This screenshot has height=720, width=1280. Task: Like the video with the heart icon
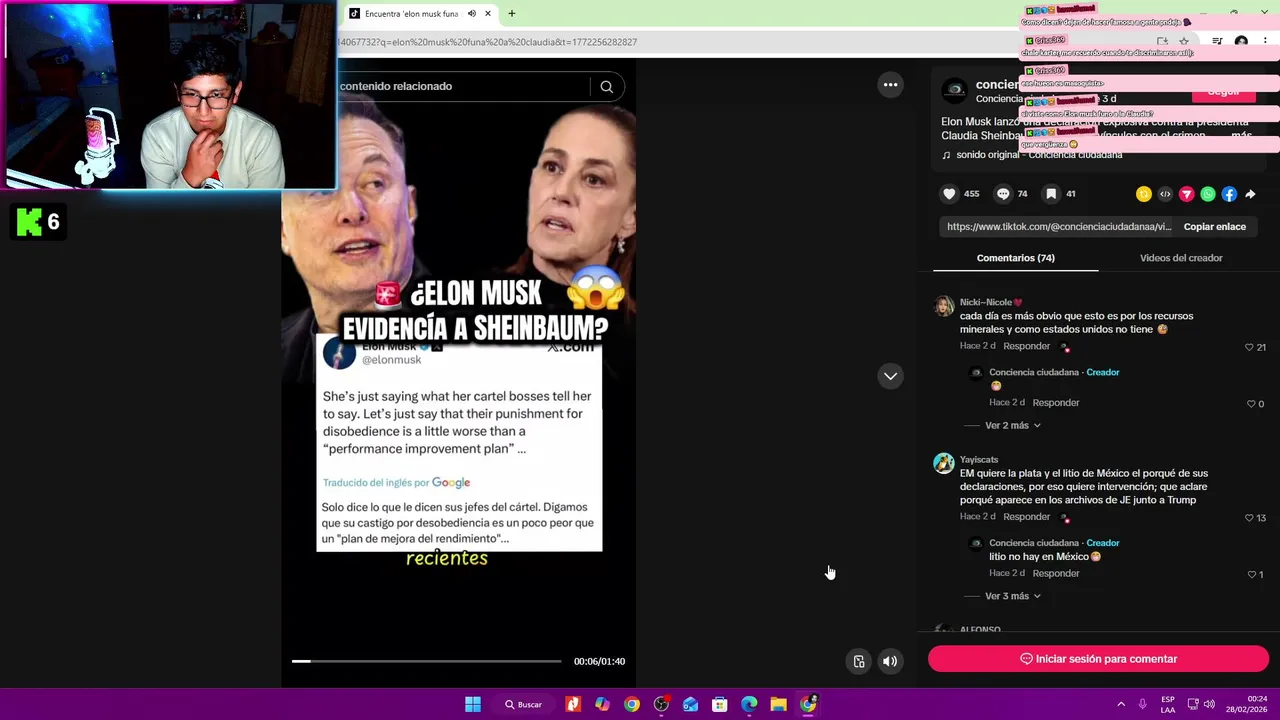point(949,194)
